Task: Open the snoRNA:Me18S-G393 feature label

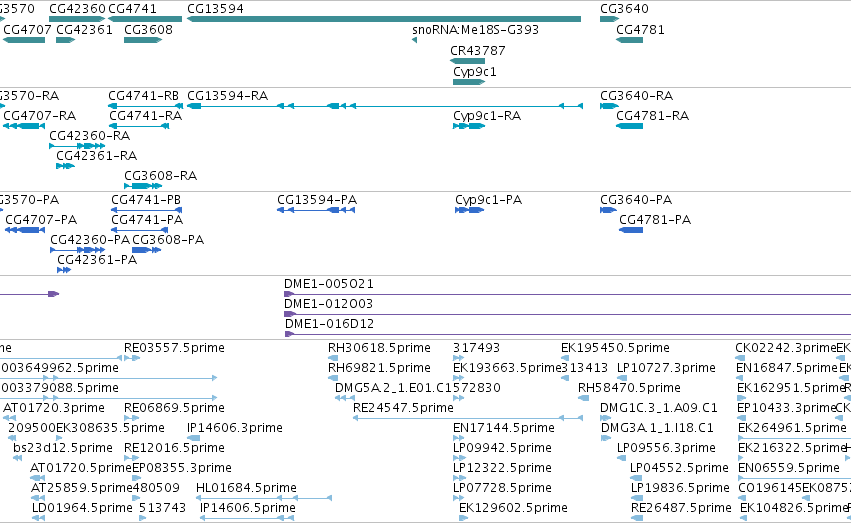Action: 475,29
